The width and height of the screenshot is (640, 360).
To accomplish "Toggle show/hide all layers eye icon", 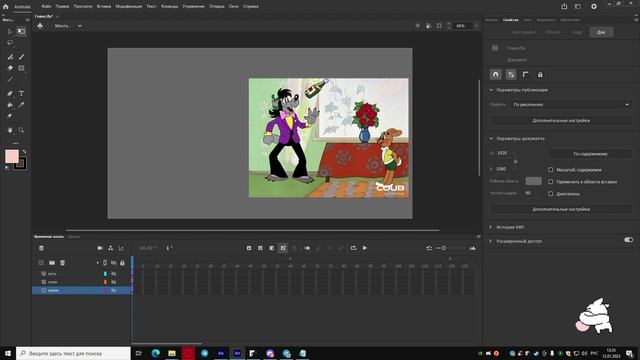I will pyautogui.click(x=113, y=263).
